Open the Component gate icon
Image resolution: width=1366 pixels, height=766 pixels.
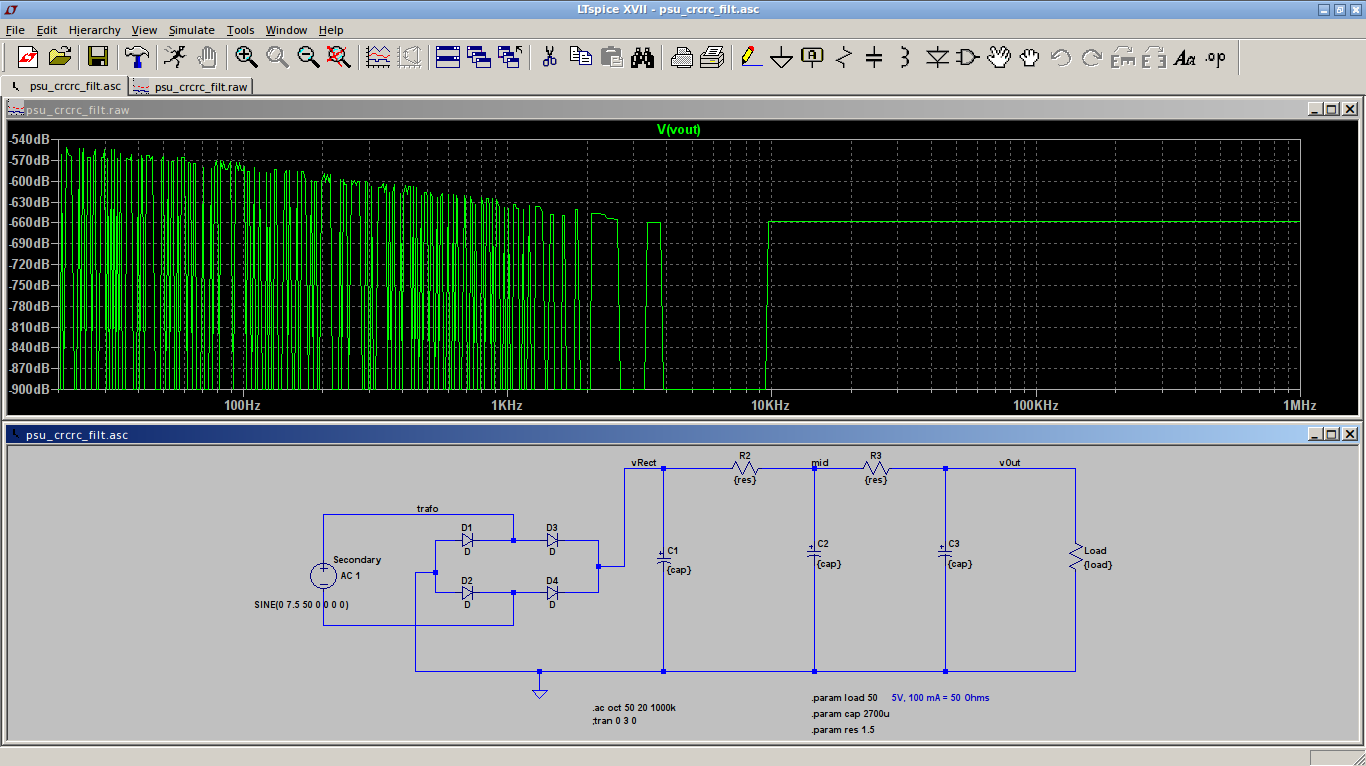[x=968, y=57]
